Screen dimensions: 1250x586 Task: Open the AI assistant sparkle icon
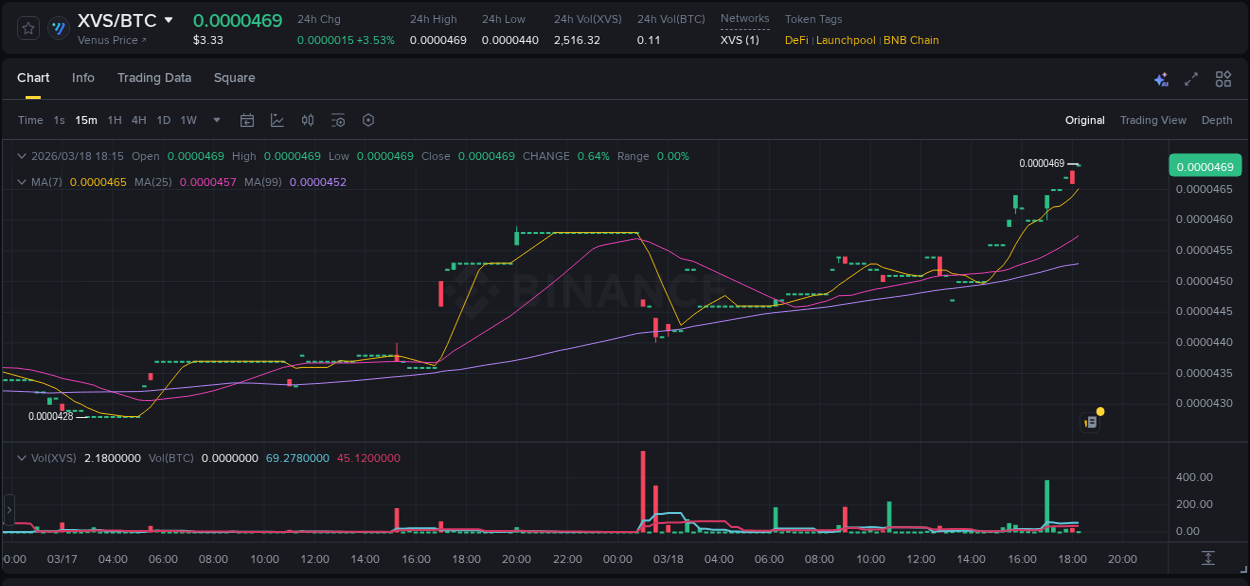tap(1161, 79)
